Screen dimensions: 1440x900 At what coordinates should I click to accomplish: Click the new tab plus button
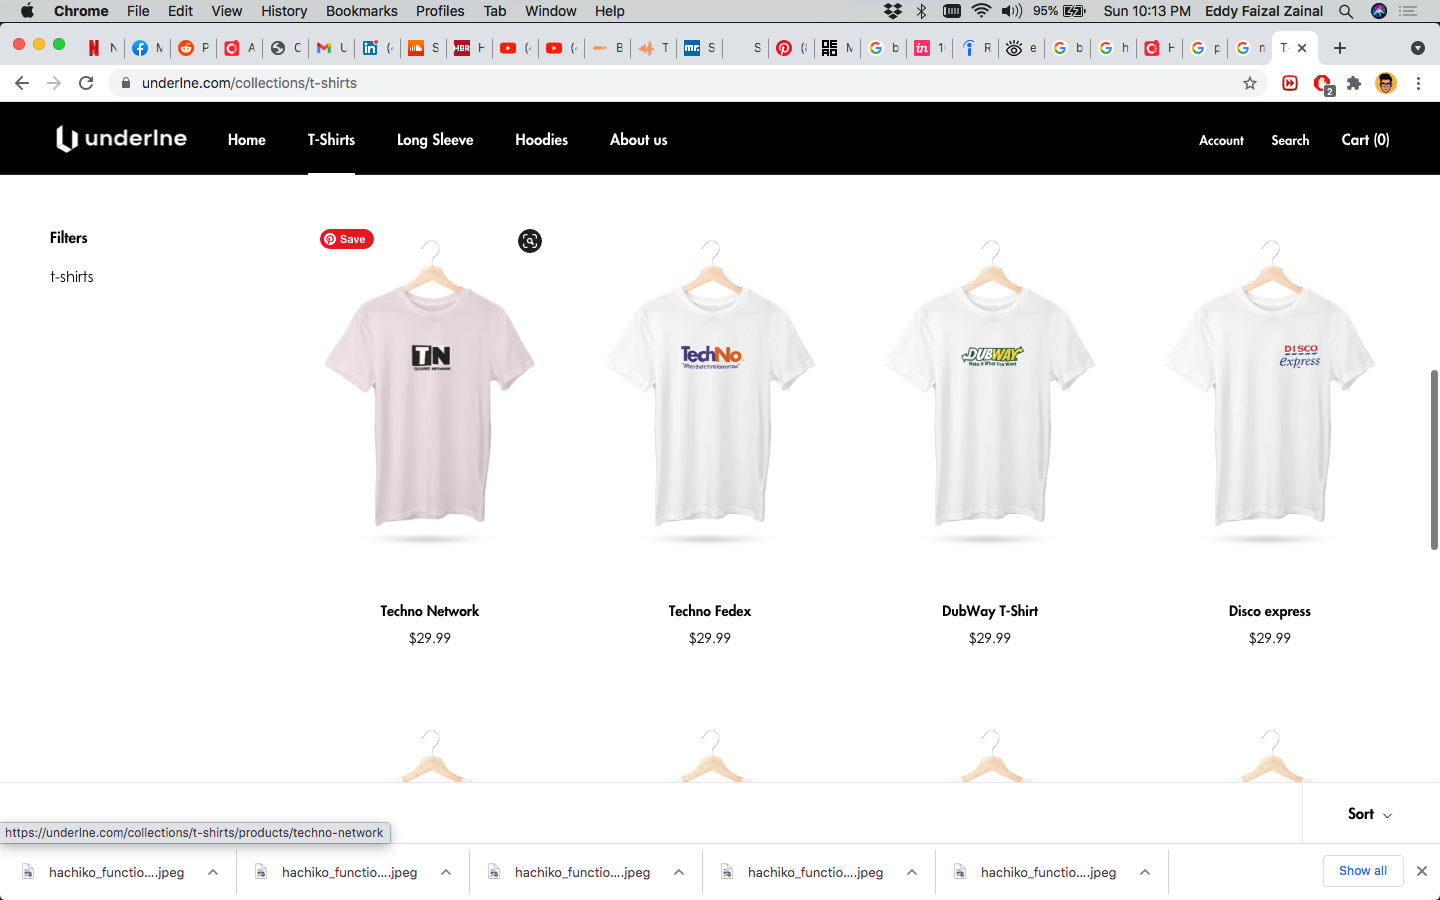[x=1340, y=48]
